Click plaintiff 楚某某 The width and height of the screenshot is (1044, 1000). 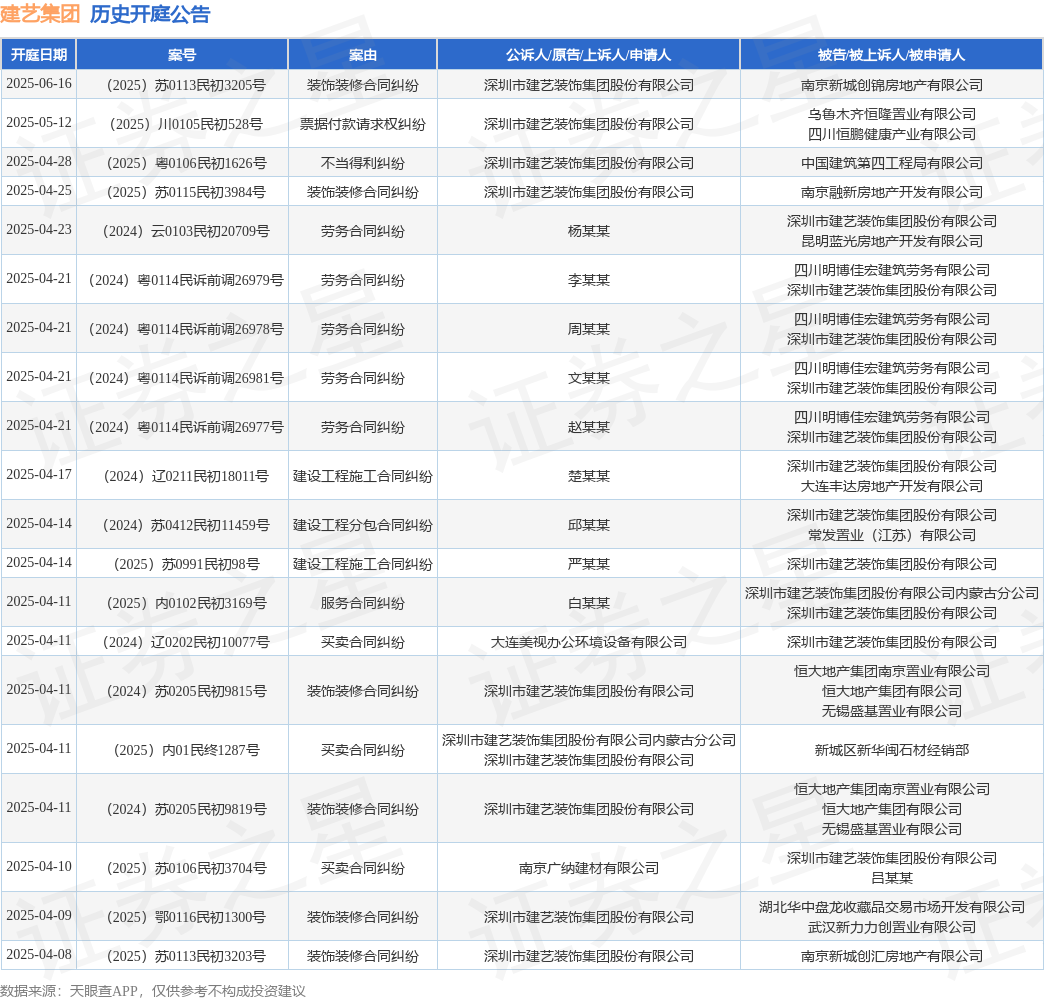pyautogui.click(x=589, y=476)
